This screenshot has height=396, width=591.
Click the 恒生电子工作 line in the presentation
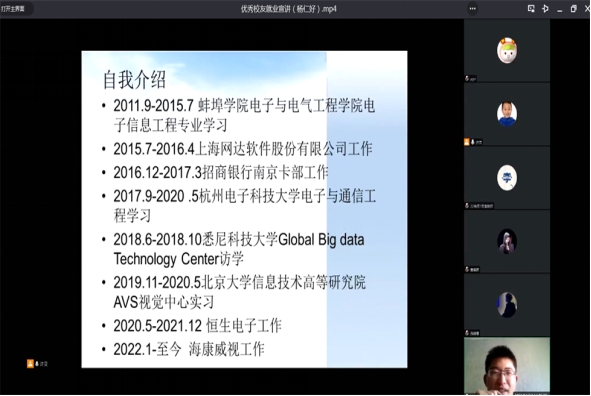point(197,326)
